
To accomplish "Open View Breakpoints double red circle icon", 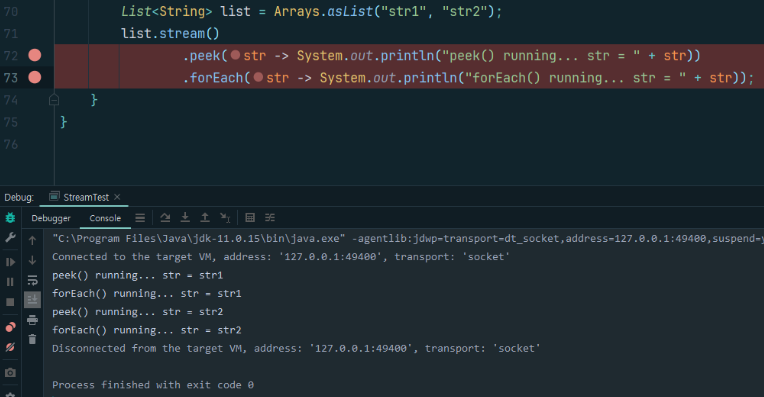I will pyautogui.click(x=10, y=327).
